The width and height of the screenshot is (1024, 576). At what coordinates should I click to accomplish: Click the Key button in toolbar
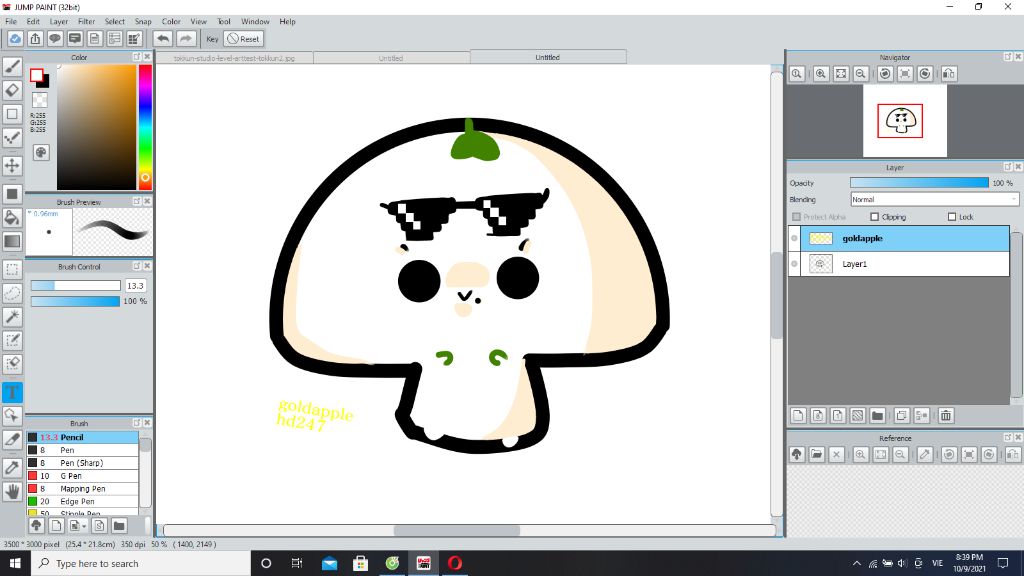click(x=212, y=39)
